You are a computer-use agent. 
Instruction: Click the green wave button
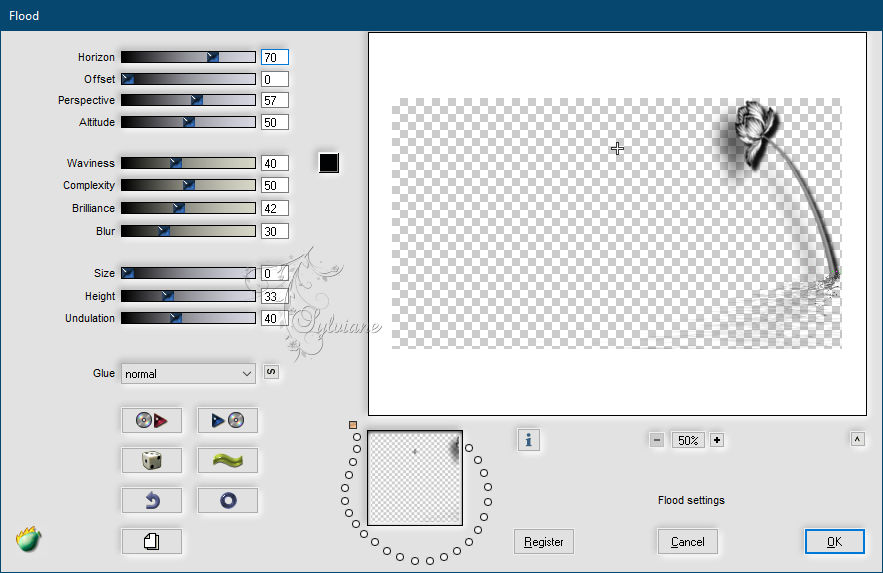click(x=228, y=460)
